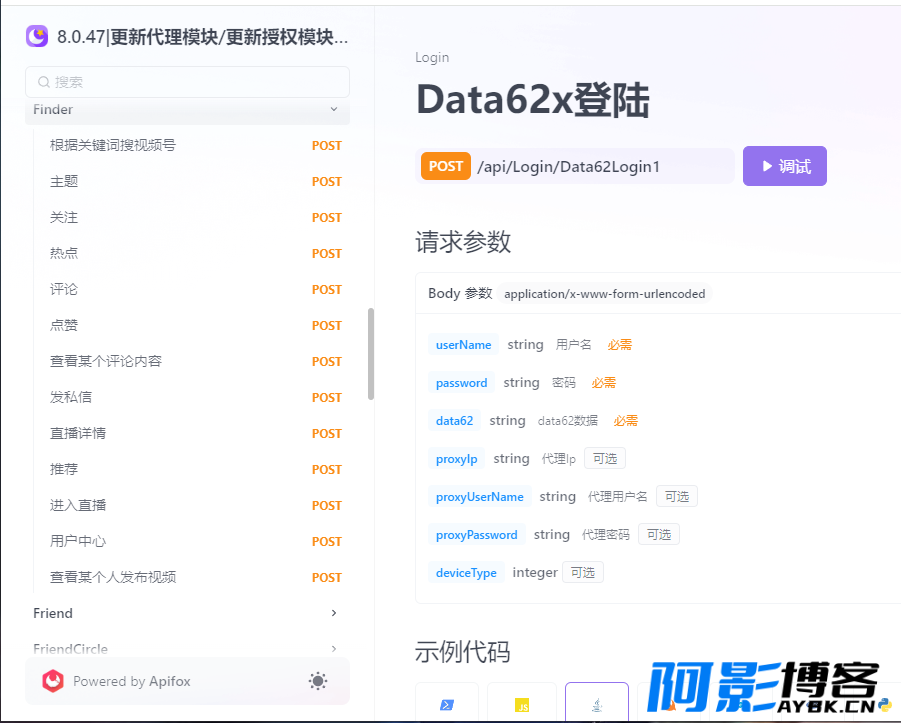Click POST label beside 发私信
The image size is (901, 723).
click(326, 398)
